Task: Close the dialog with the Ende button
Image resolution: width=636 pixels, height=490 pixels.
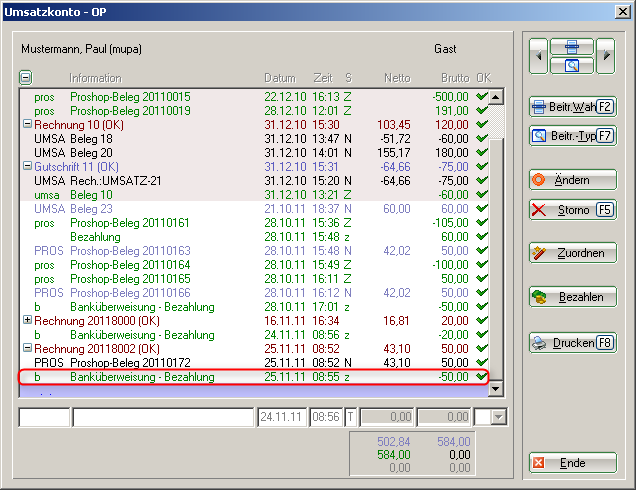Action: (x=573, y=463)
